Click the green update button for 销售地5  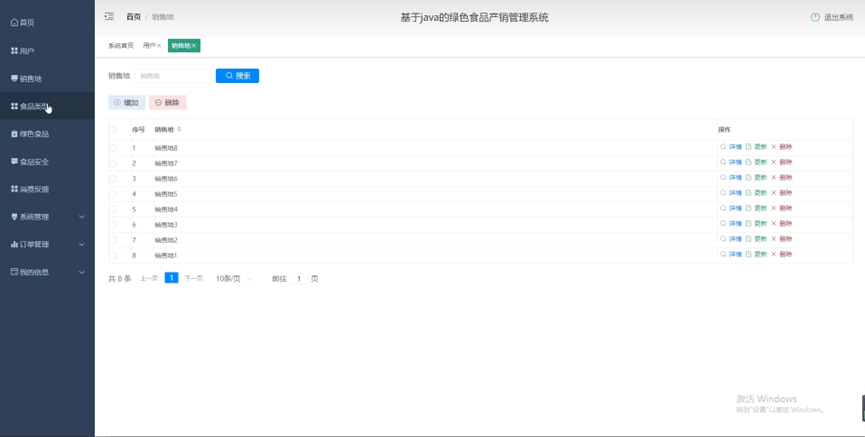coord(756,193)
